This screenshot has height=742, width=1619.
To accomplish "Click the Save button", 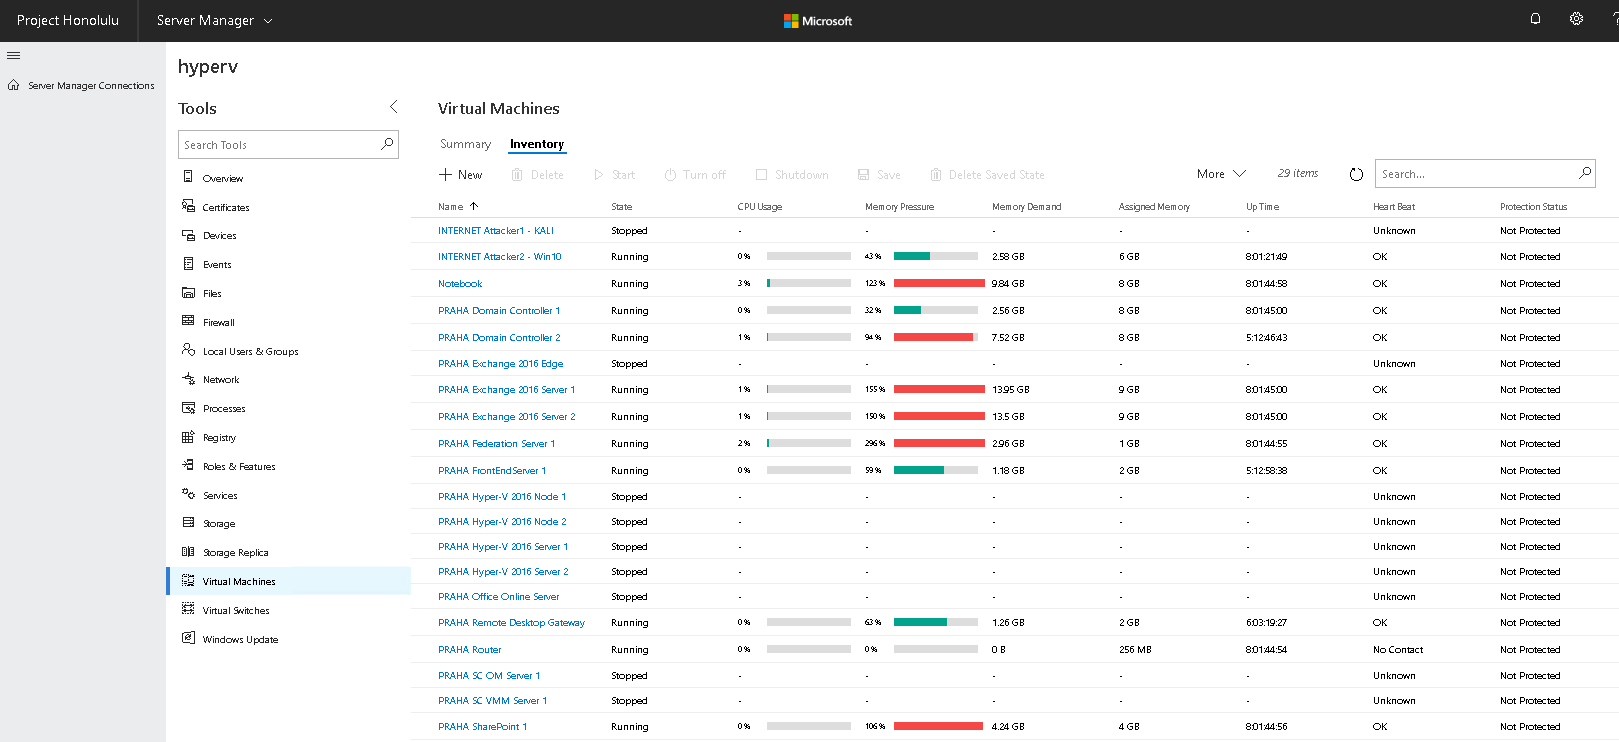I will (x=879, y=174).
